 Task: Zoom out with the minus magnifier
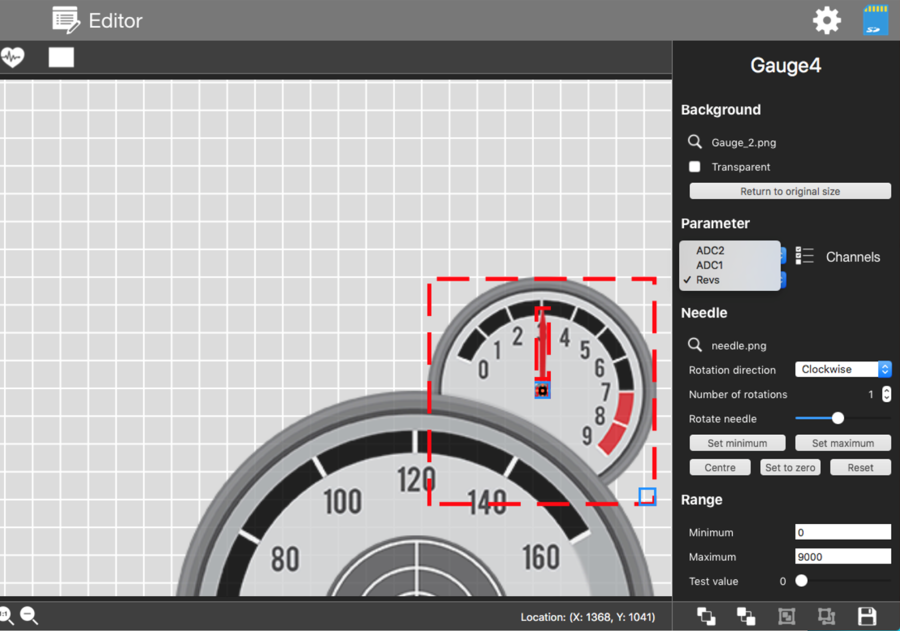coord(29,615)
